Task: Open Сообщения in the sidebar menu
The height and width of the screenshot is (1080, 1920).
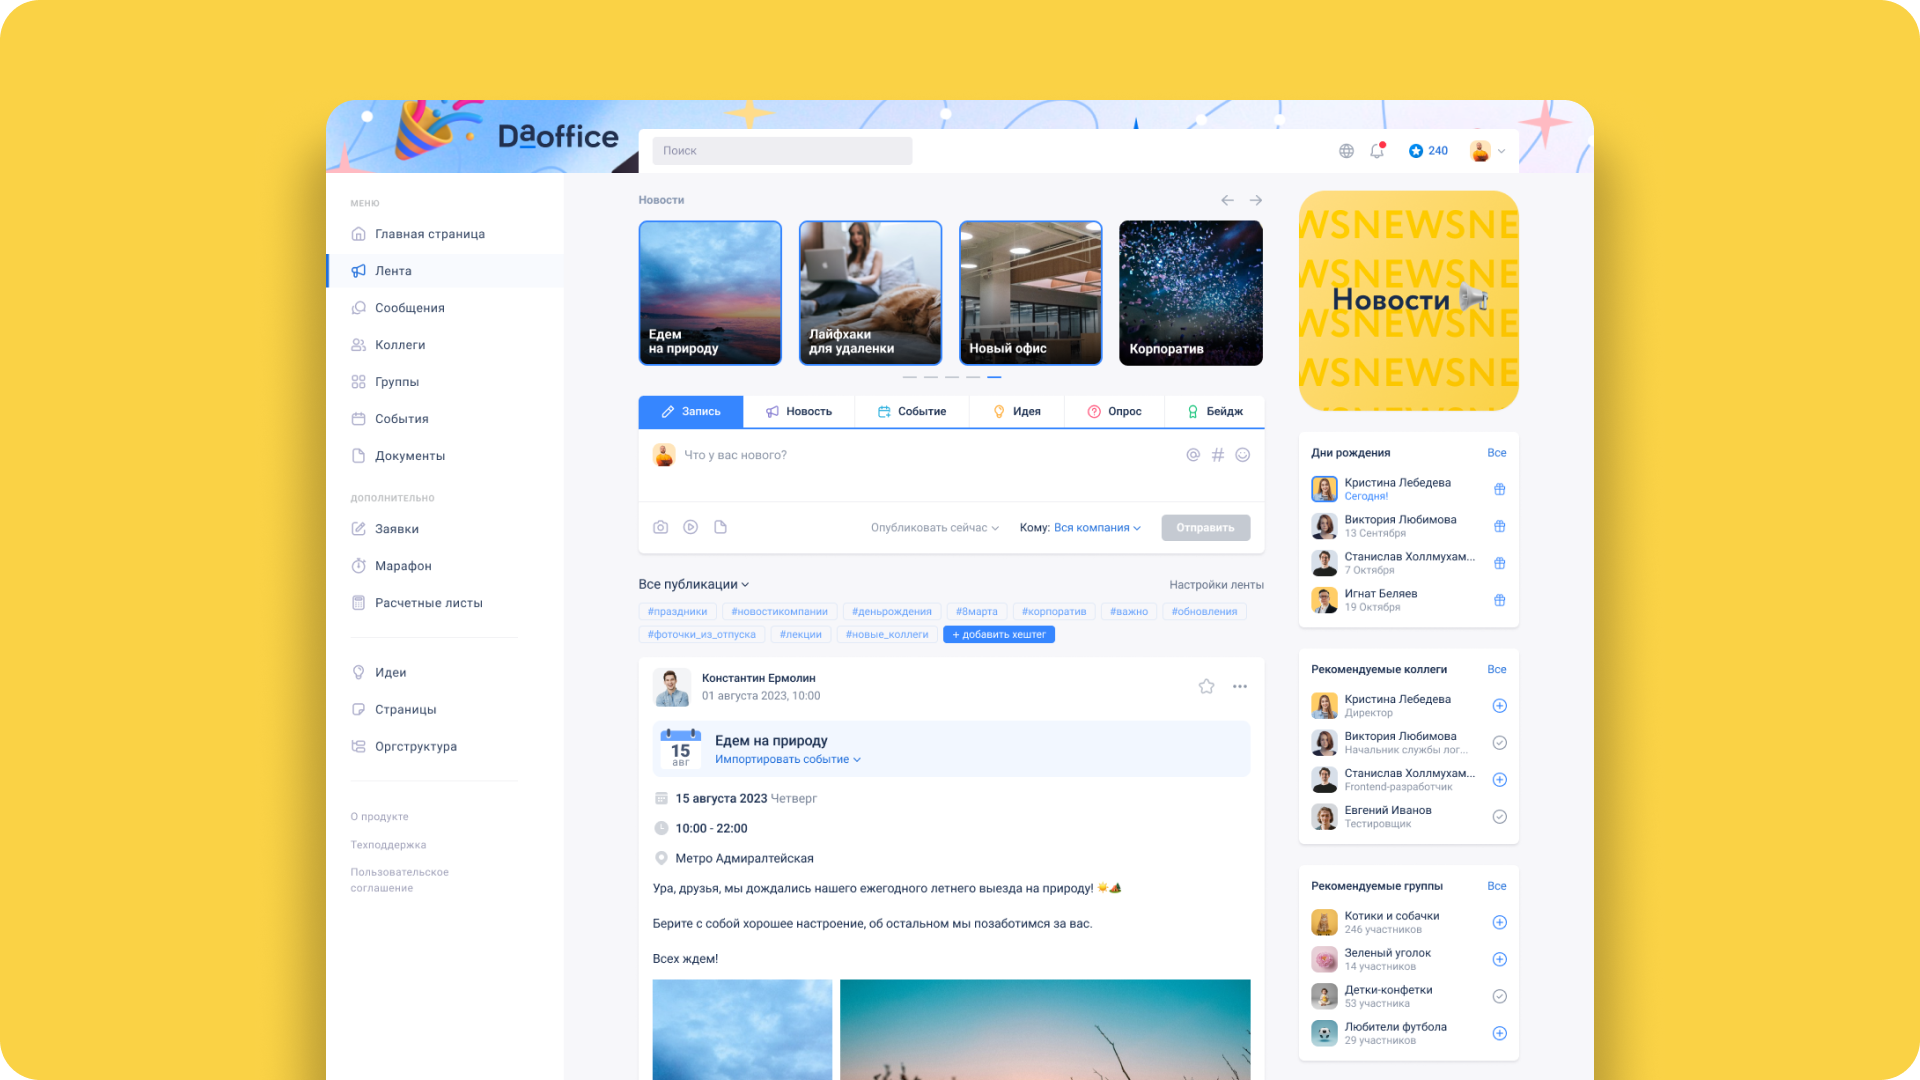Action: [409, 308]
